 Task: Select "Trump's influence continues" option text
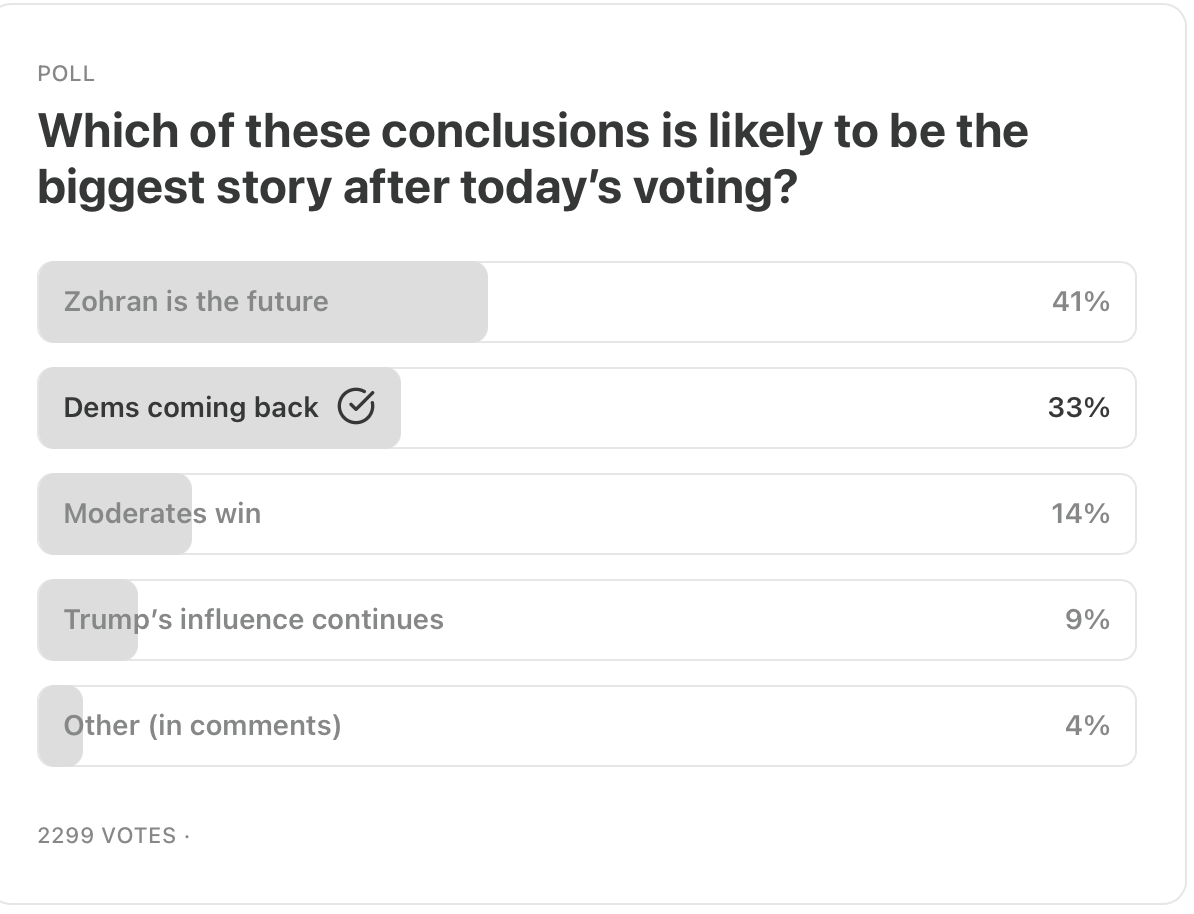pyautogui.click(x=254, y=620)
